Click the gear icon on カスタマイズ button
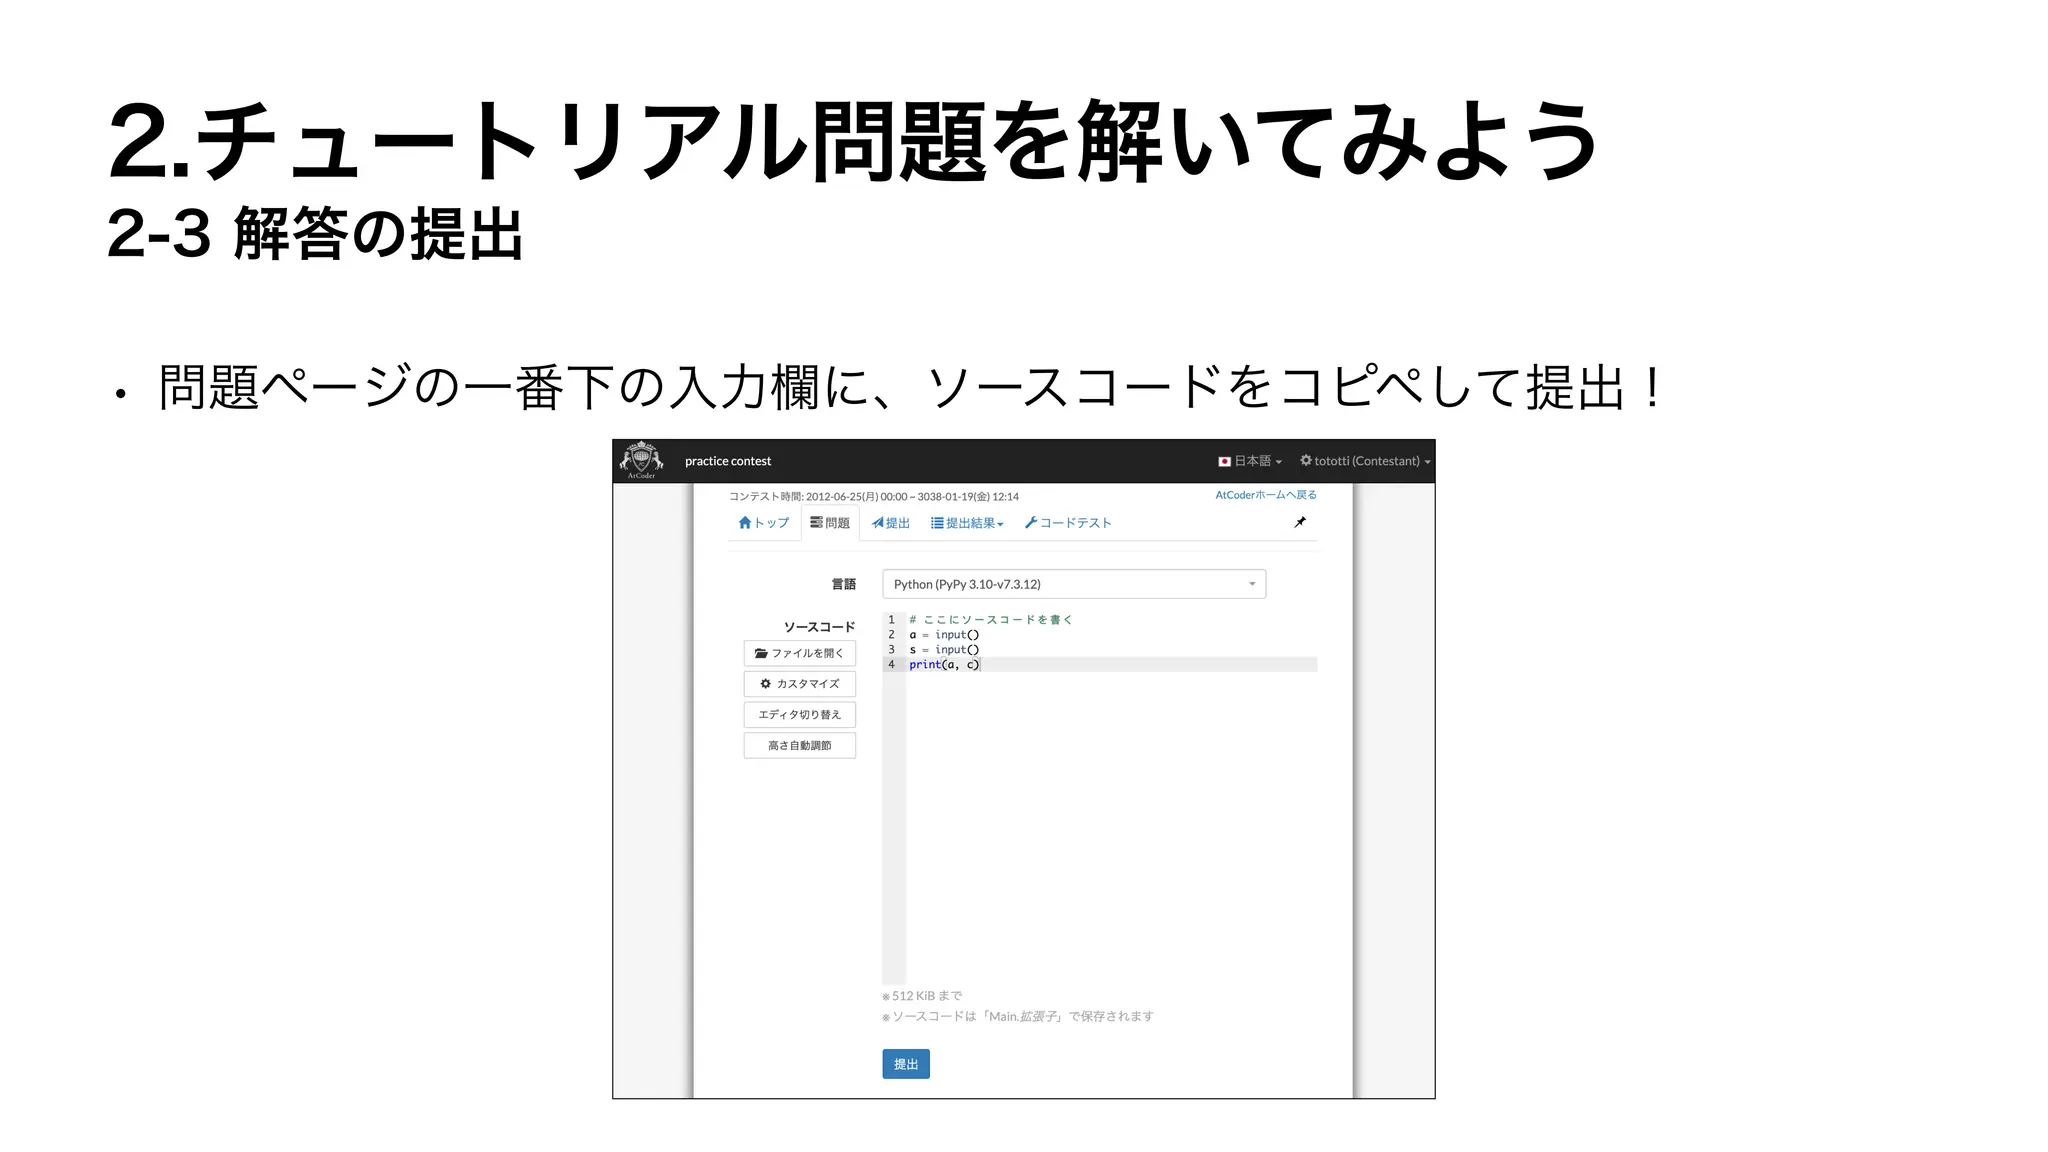This screenshot has height=1152, width=2048. [766, 684]
